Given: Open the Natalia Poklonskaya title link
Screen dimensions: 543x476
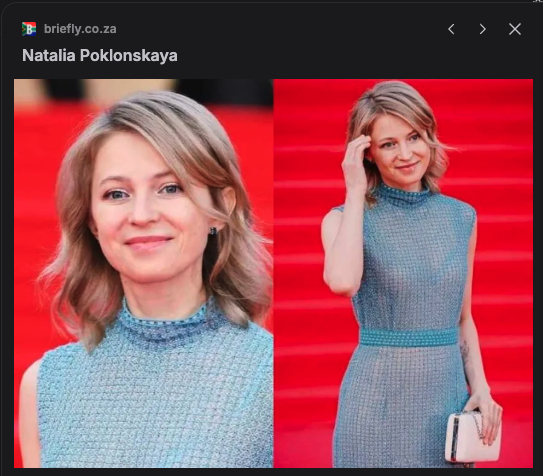Looking at the screenshot, I should 100,55.
